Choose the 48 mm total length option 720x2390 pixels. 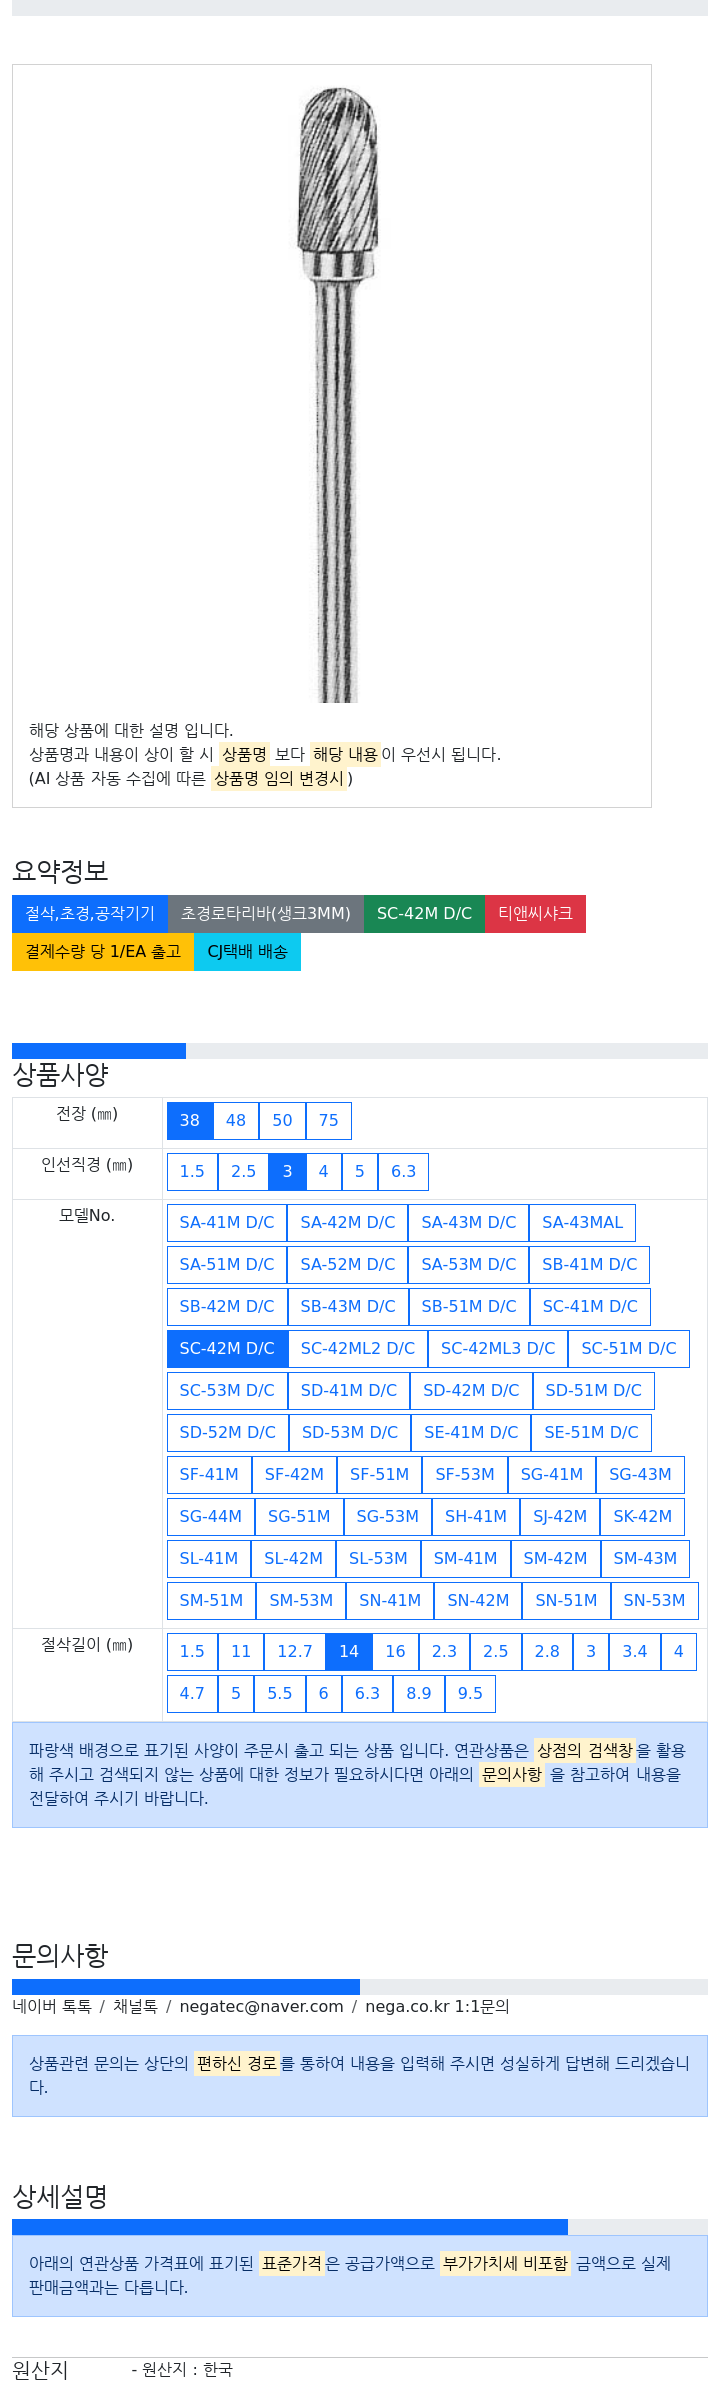tap(236, 1121)
